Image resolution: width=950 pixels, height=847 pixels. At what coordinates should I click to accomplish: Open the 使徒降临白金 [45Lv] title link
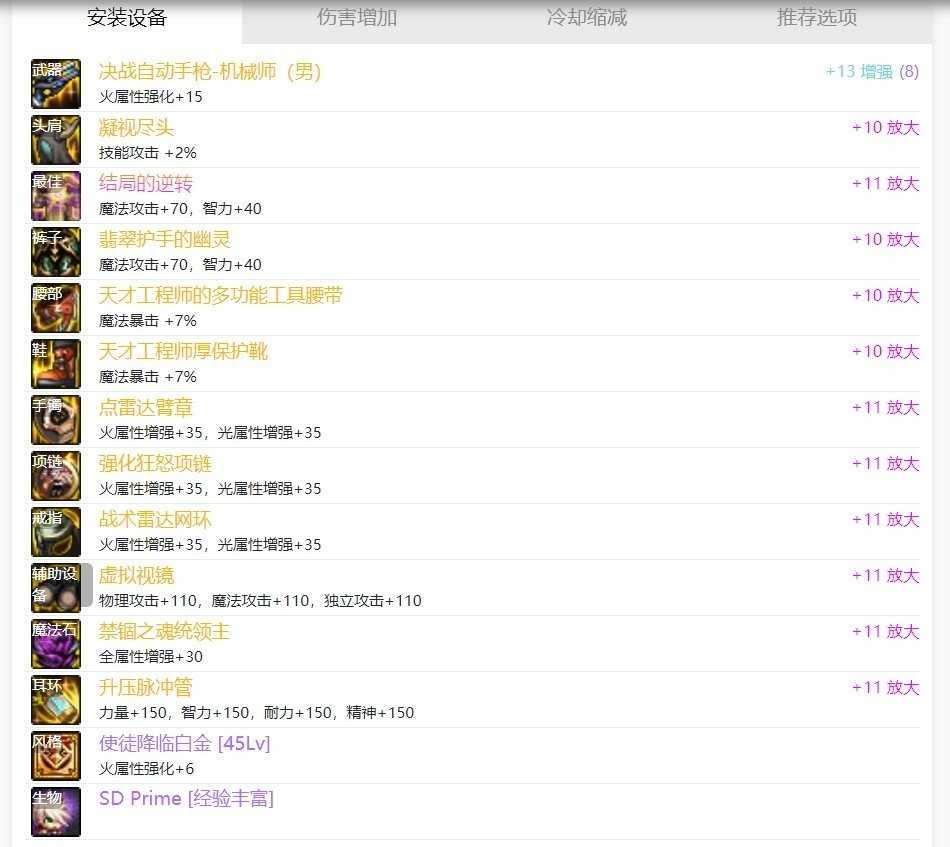pyautogui.click(x=185, y=743)
